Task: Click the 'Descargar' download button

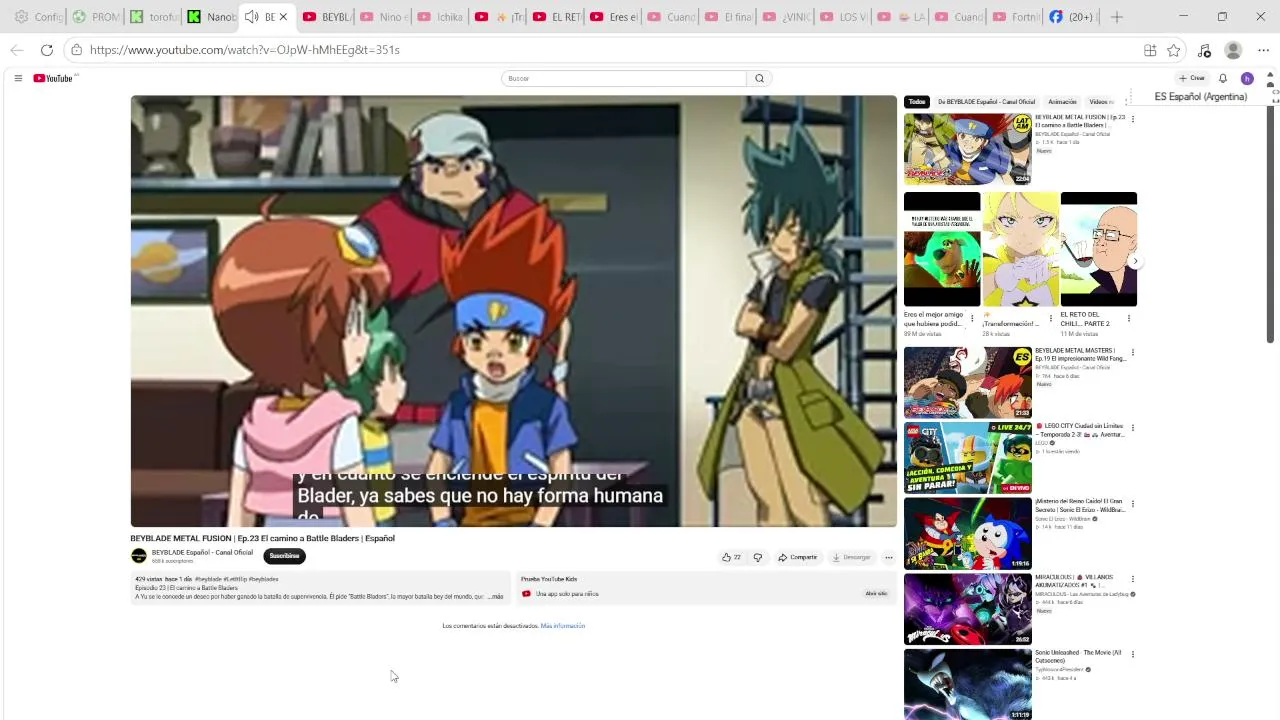Action: click(x=851, y=557)
